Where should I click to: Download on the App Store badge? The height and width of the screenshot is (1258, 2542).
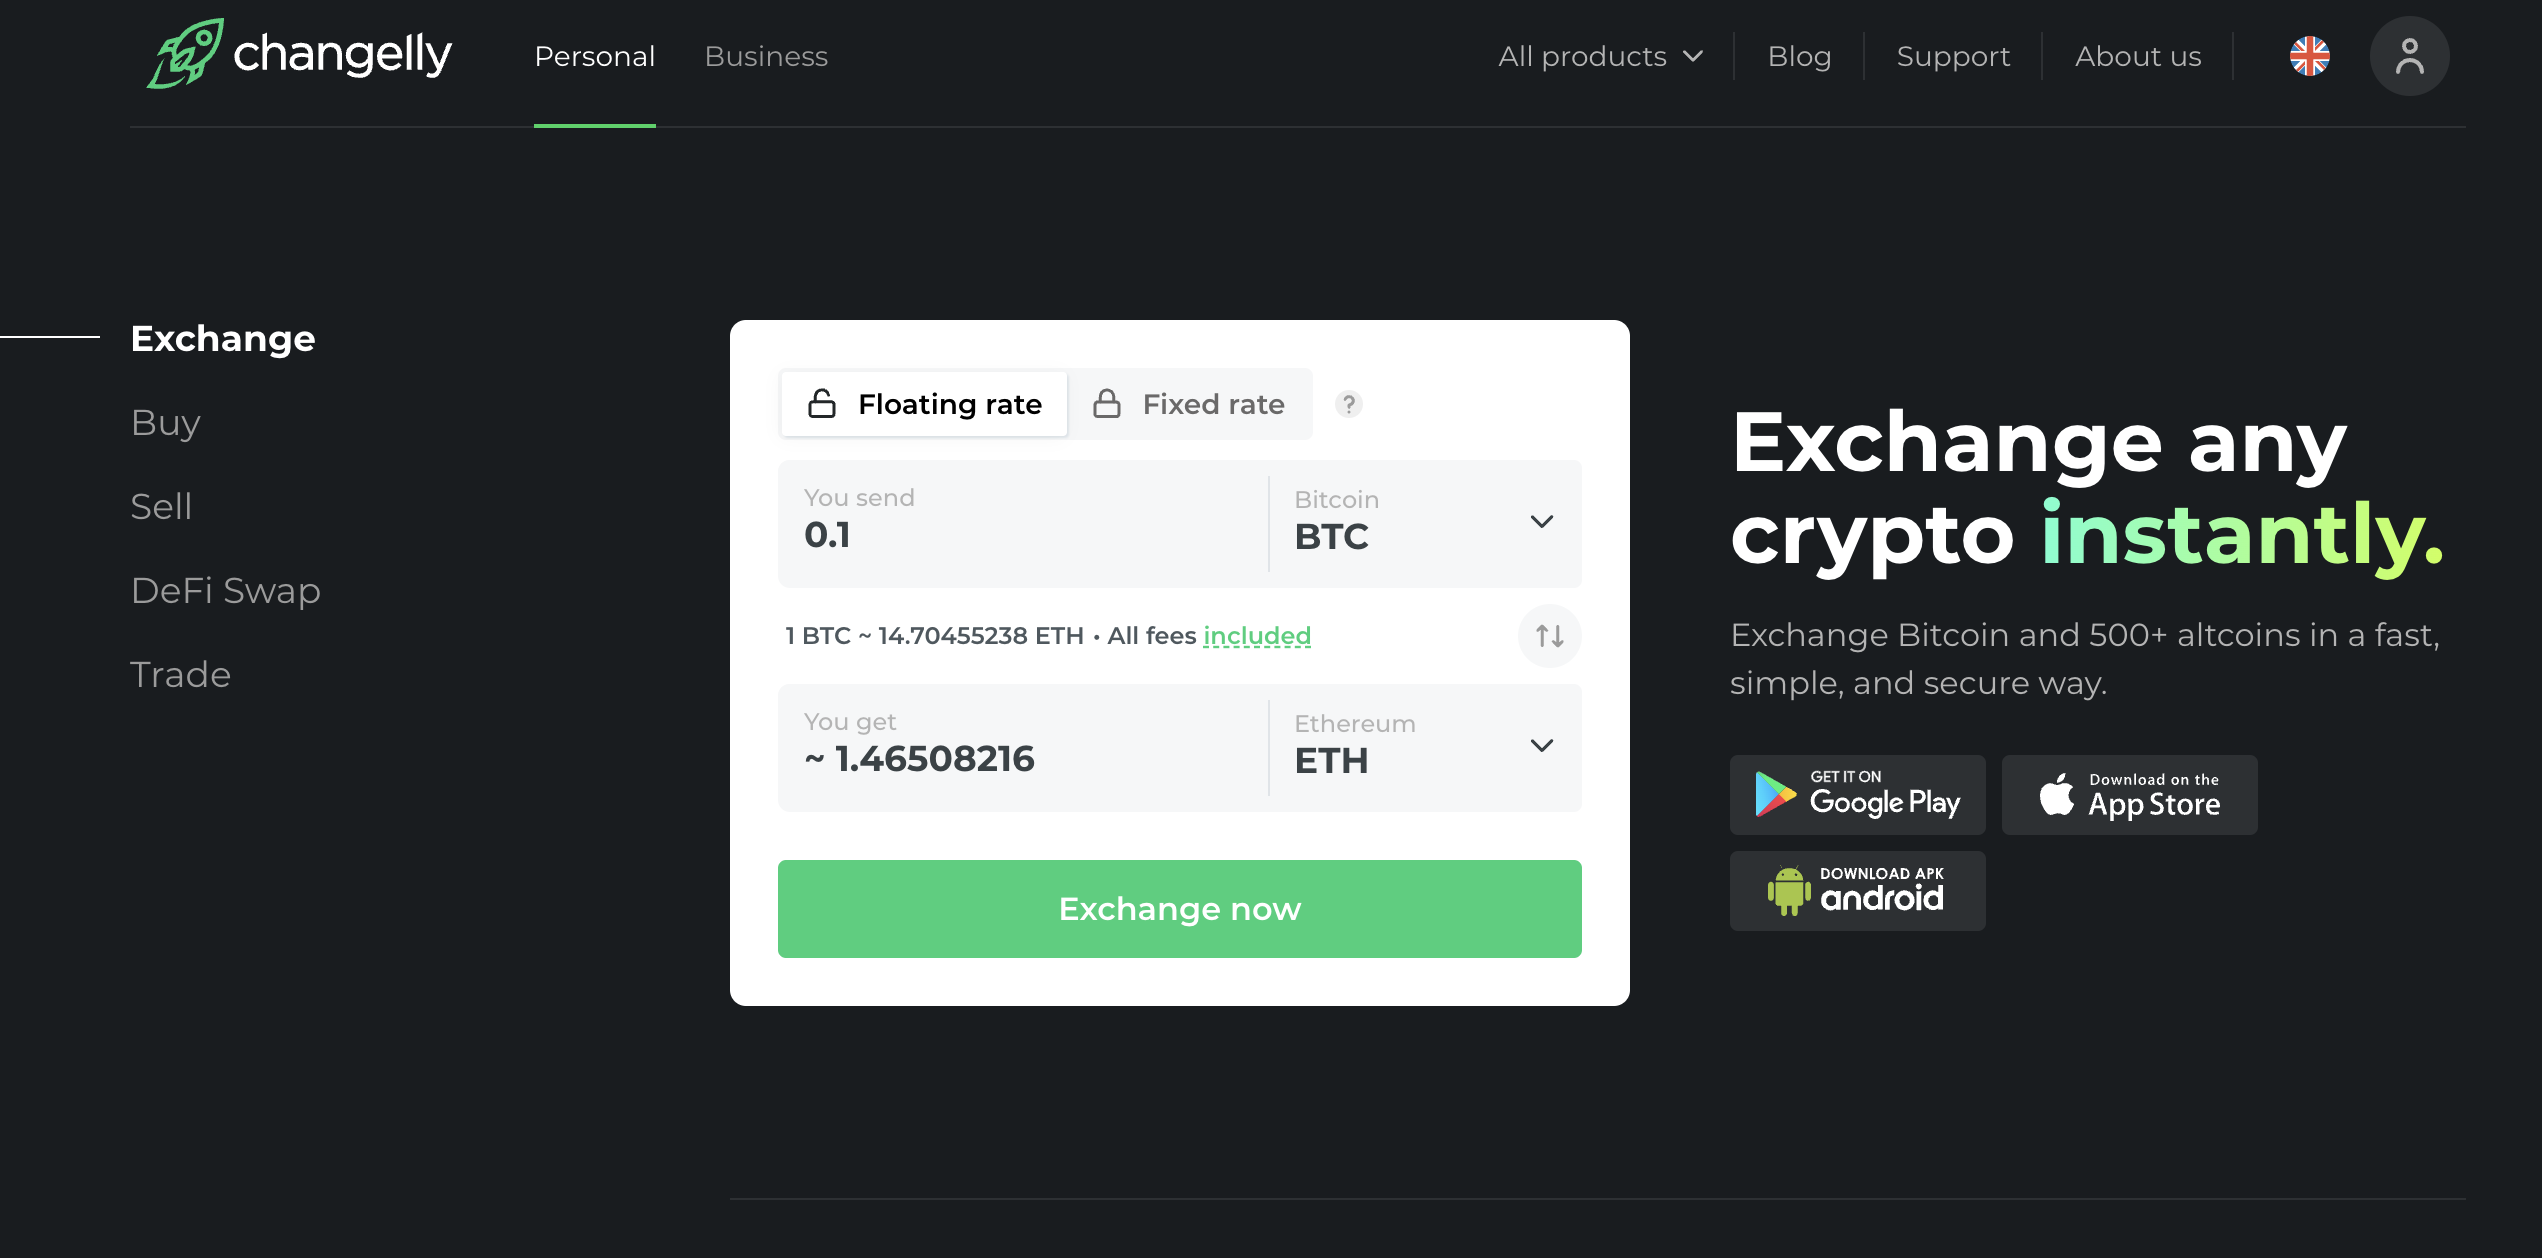point(2129,795)
